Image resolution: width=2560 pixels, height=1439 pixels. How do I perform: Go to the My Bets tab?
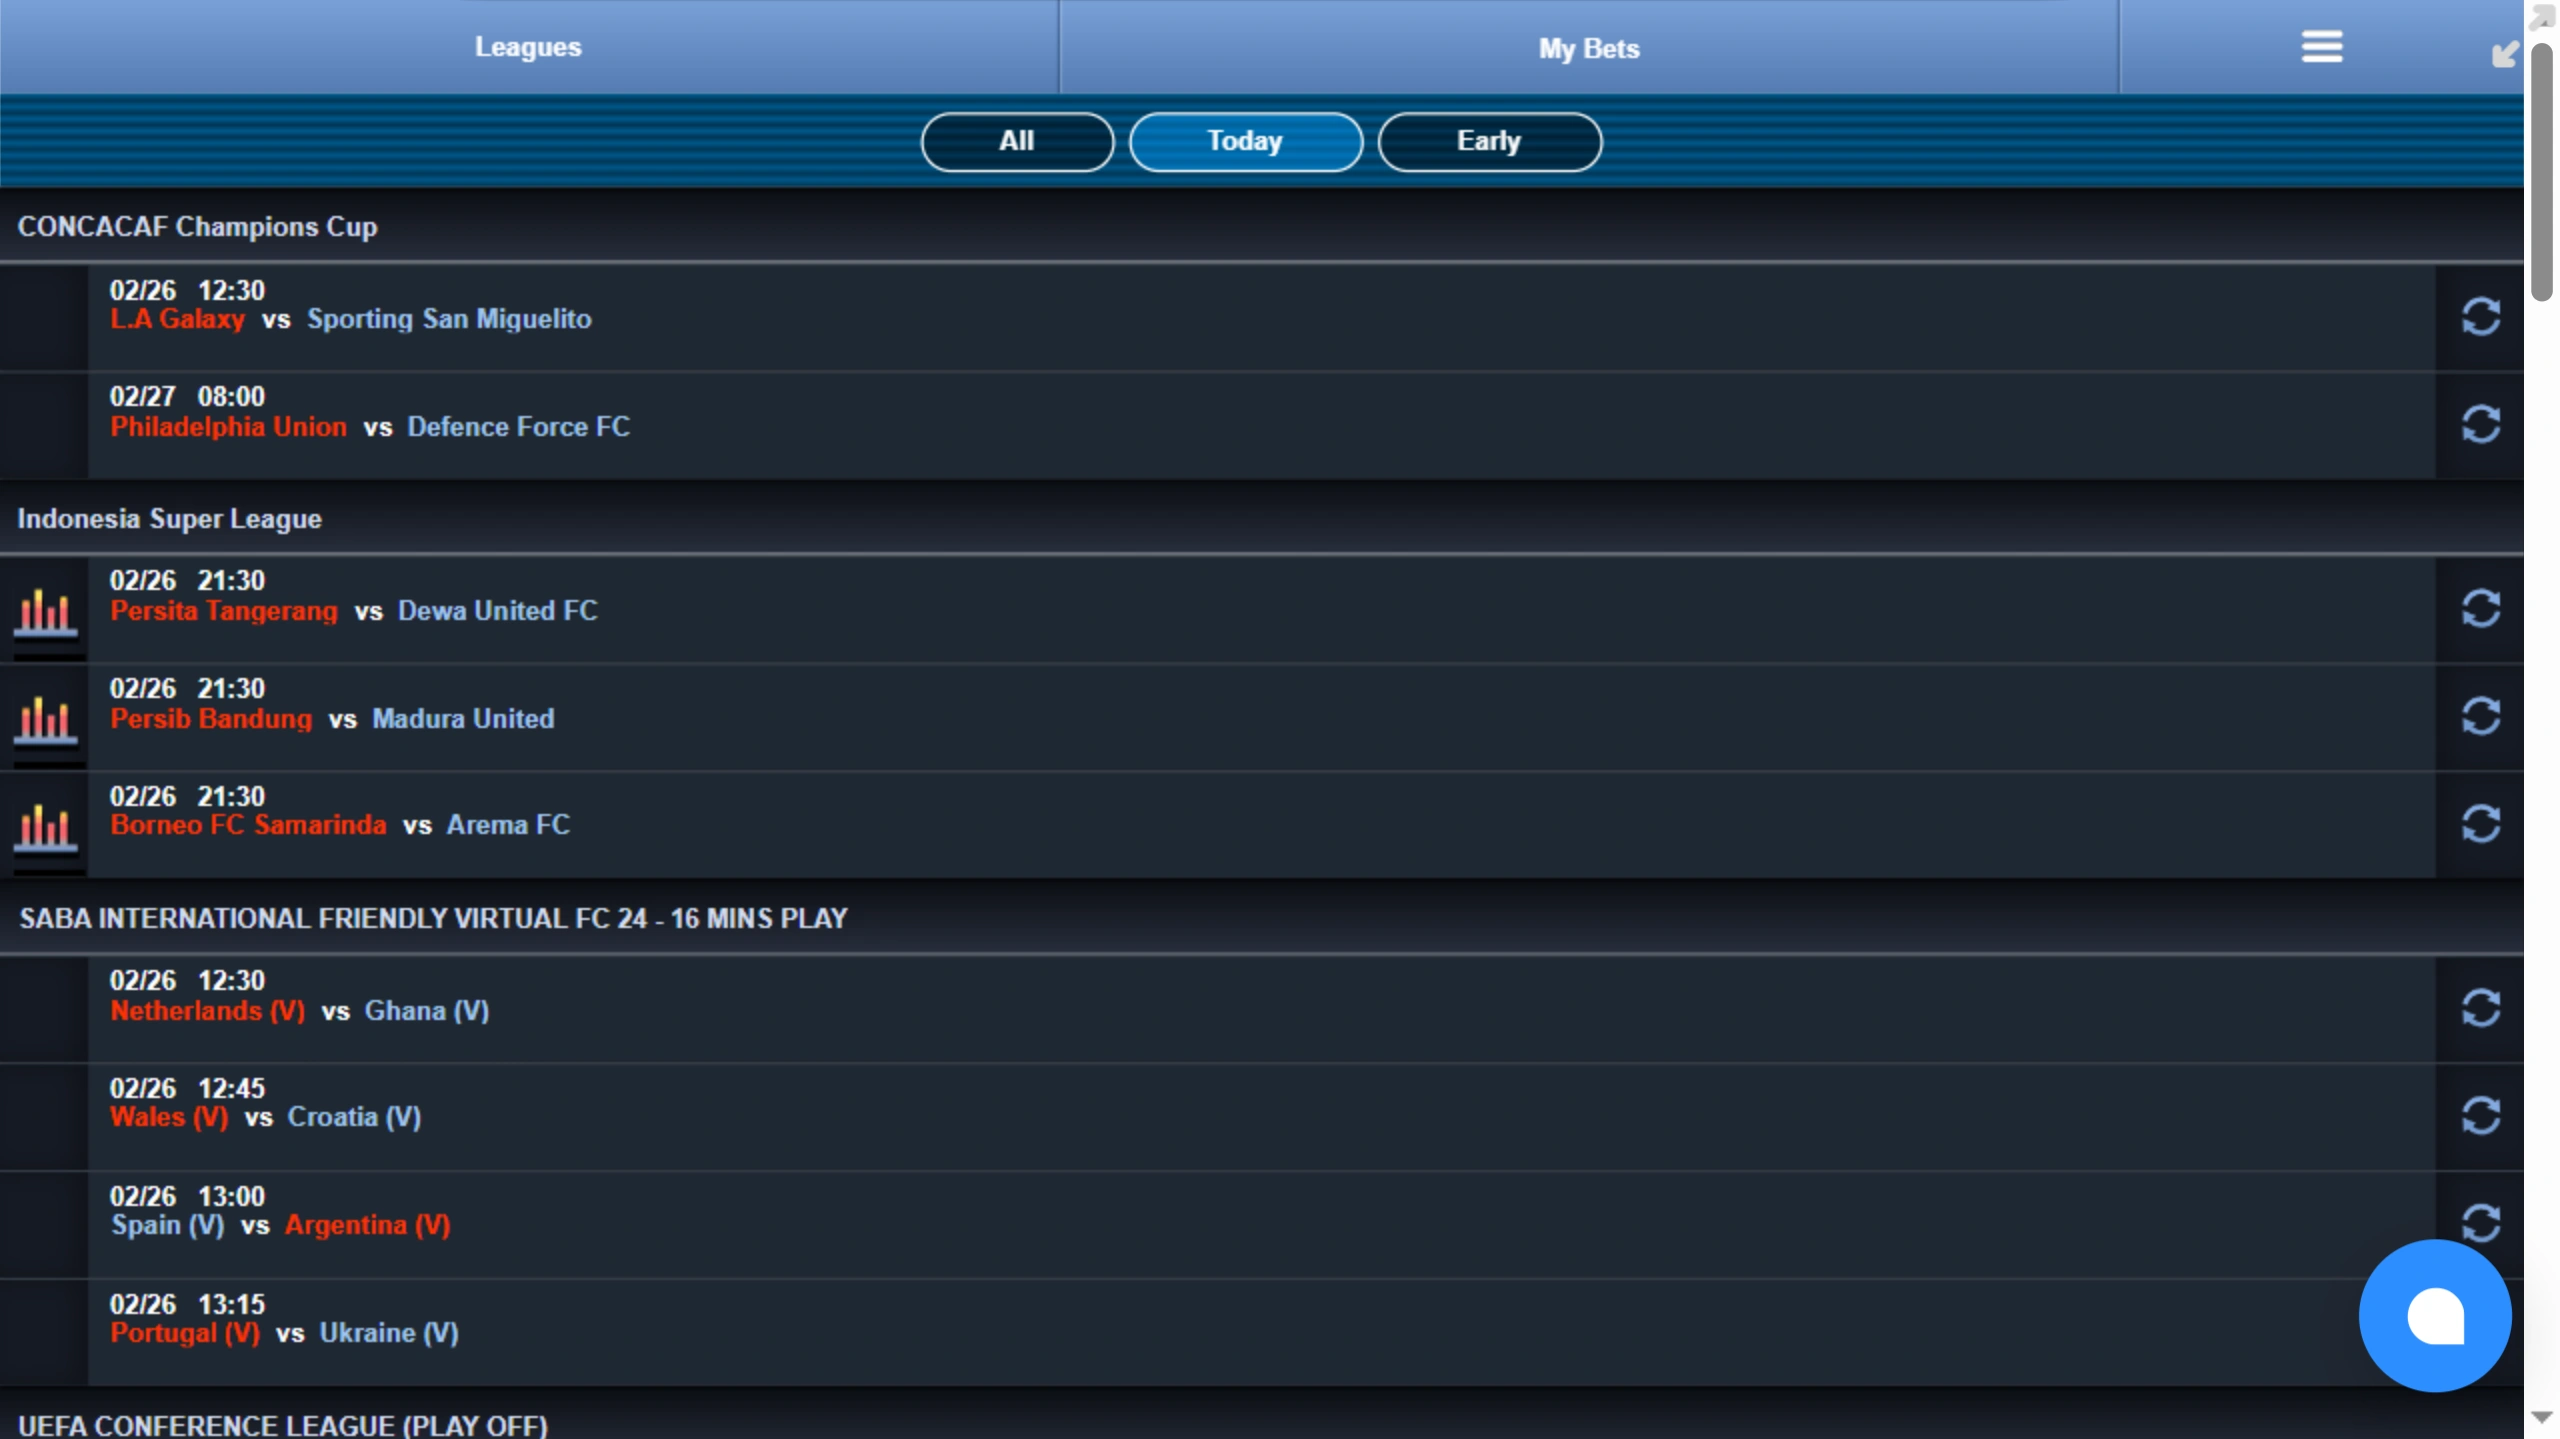pos(1588,48)
